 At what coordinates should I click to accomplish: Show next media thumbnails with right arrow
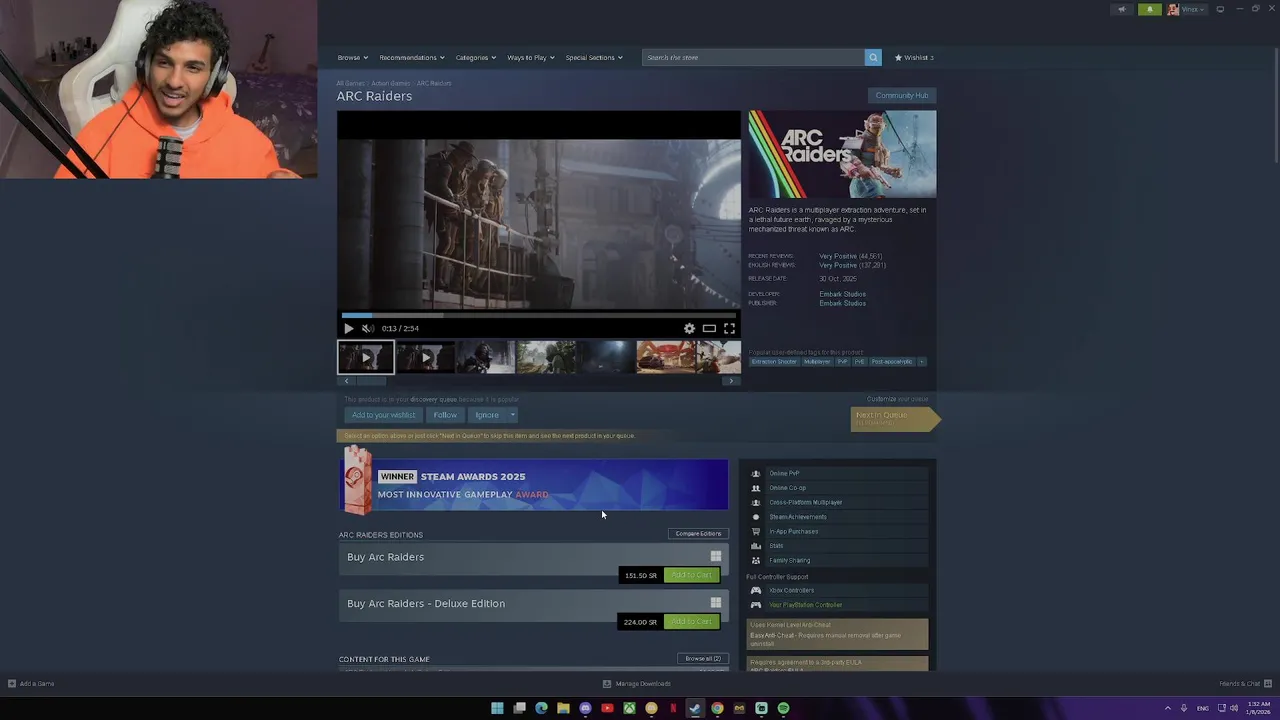pos(731,381)
